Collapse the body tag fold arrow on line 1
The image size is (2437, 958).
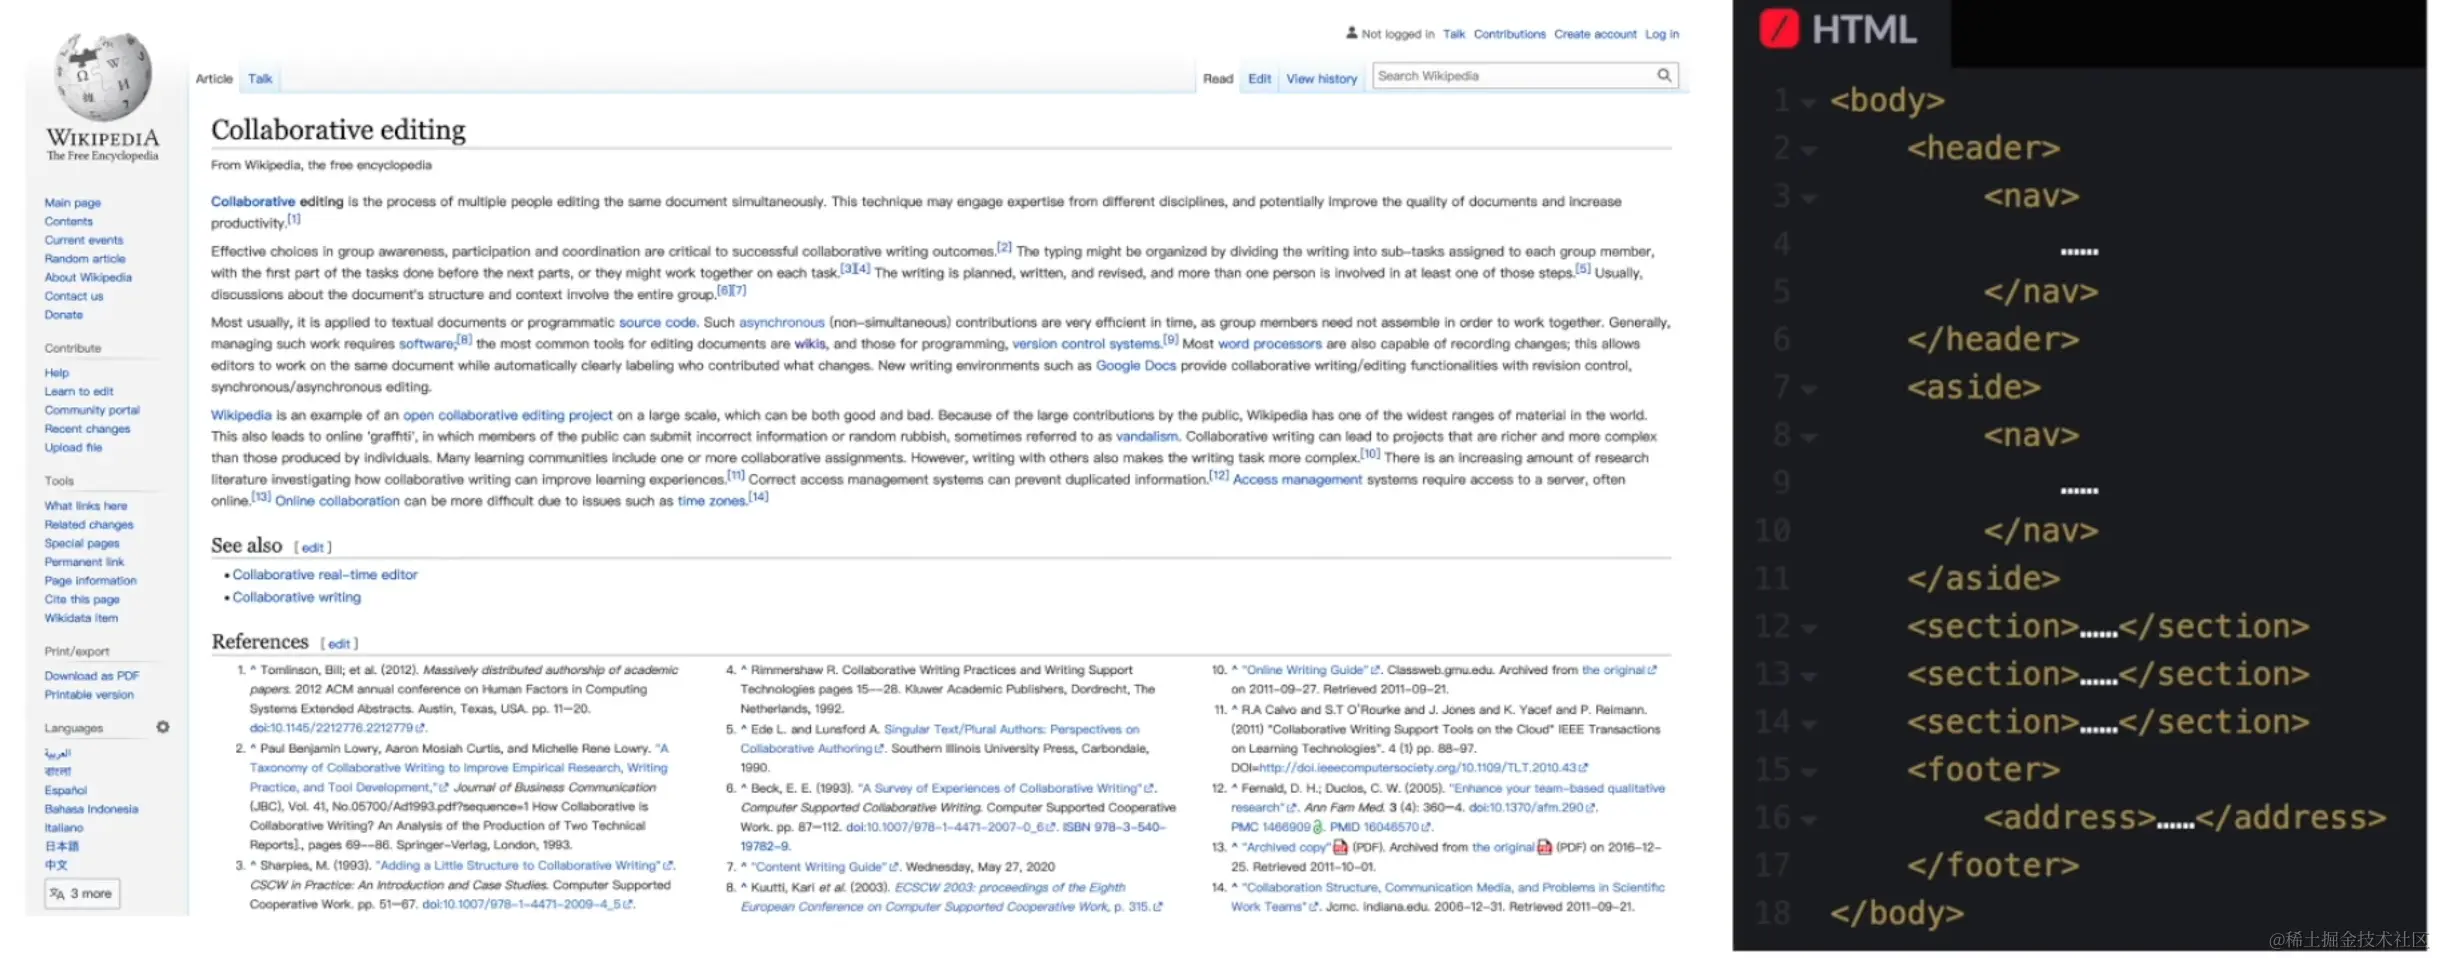click(x=1808, y=102)
